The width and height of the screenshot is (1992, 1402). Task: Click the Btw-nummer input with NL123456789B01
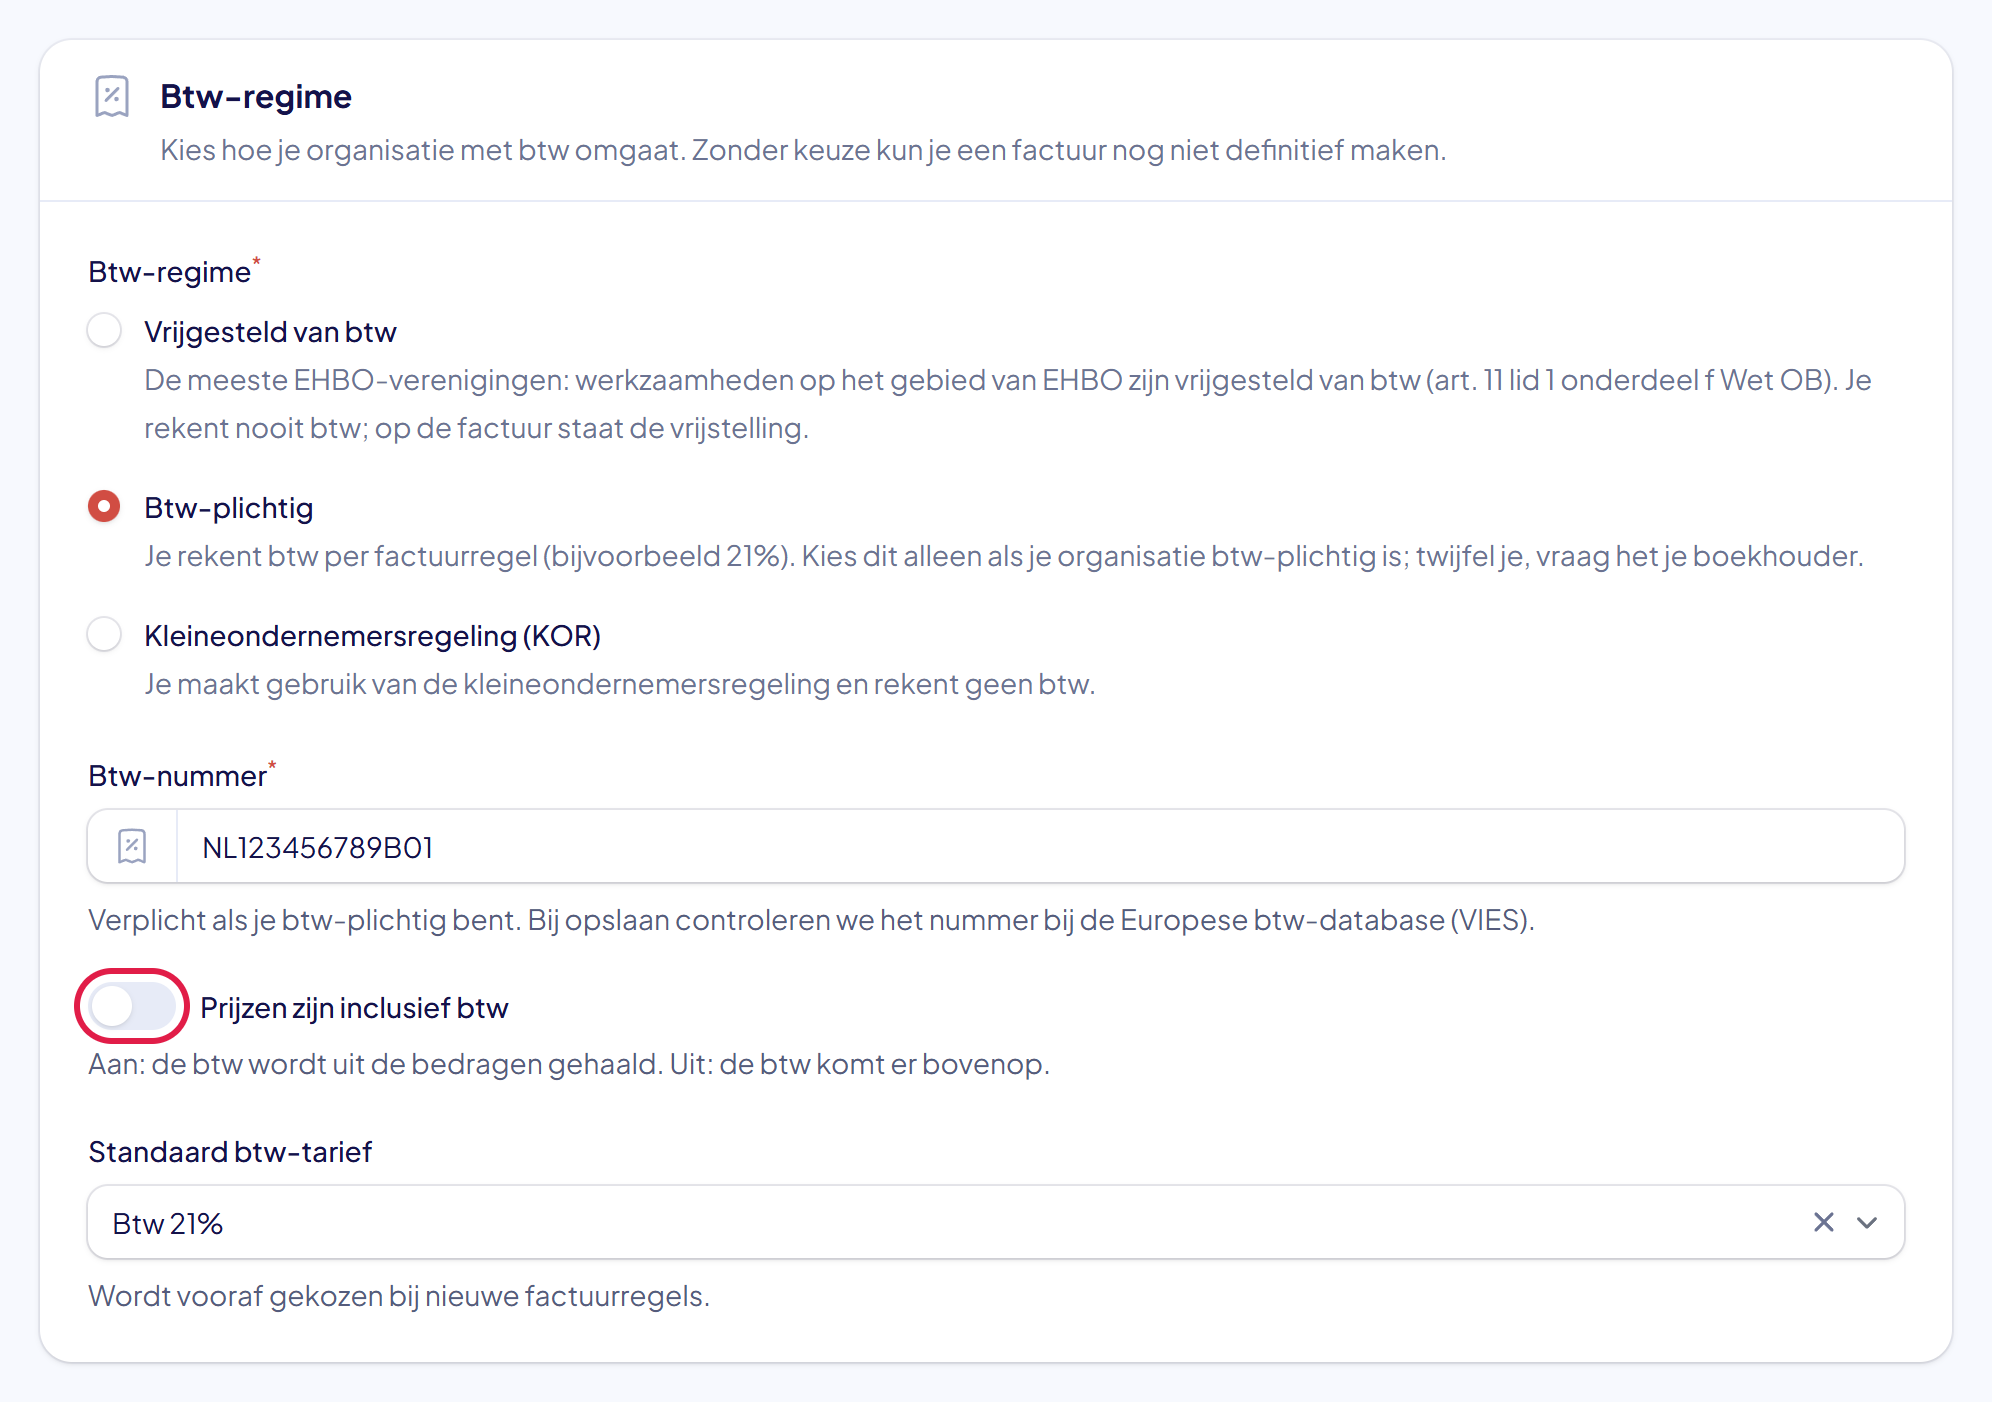click(x=1040, y=846)
